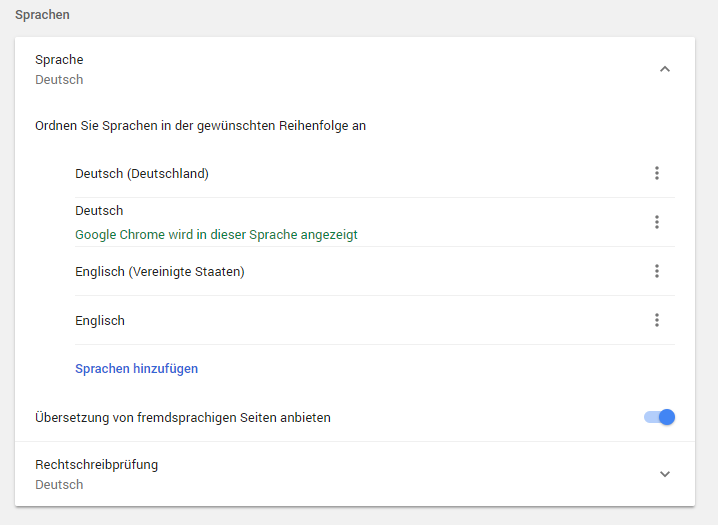
Task: Click the Ordnen Sie Sprachen instruction text
Action: (201, 125)
